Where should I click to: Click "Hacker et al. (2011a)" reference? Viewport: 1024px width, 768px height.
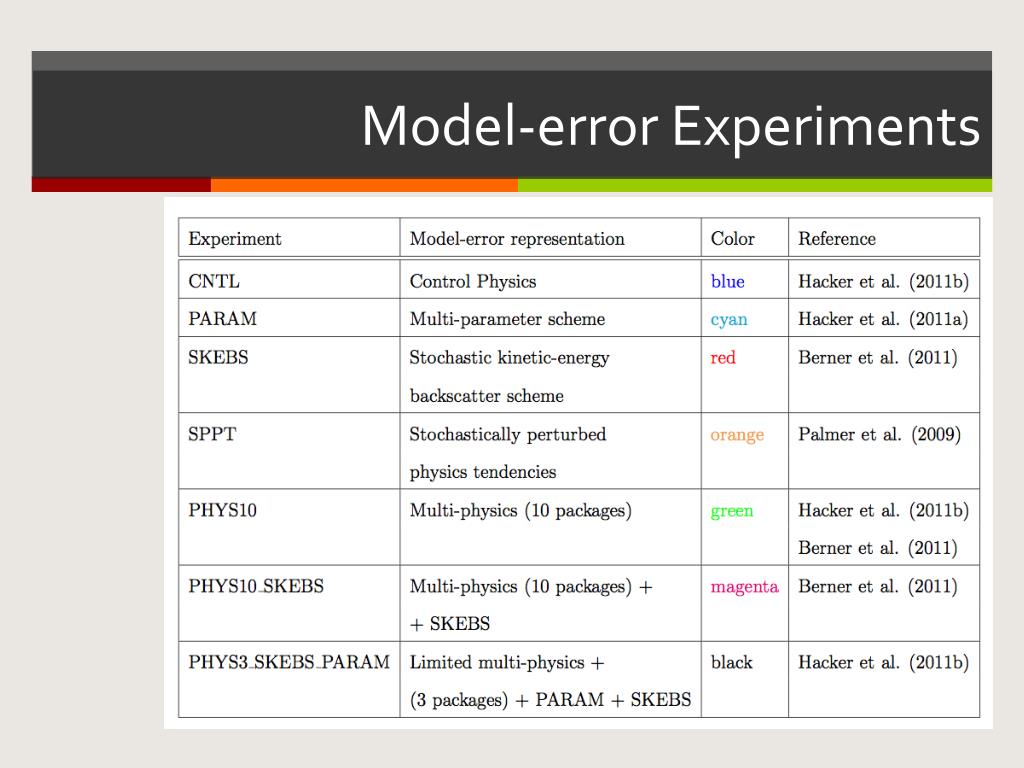pyautogui.click(x=884, y=319)
